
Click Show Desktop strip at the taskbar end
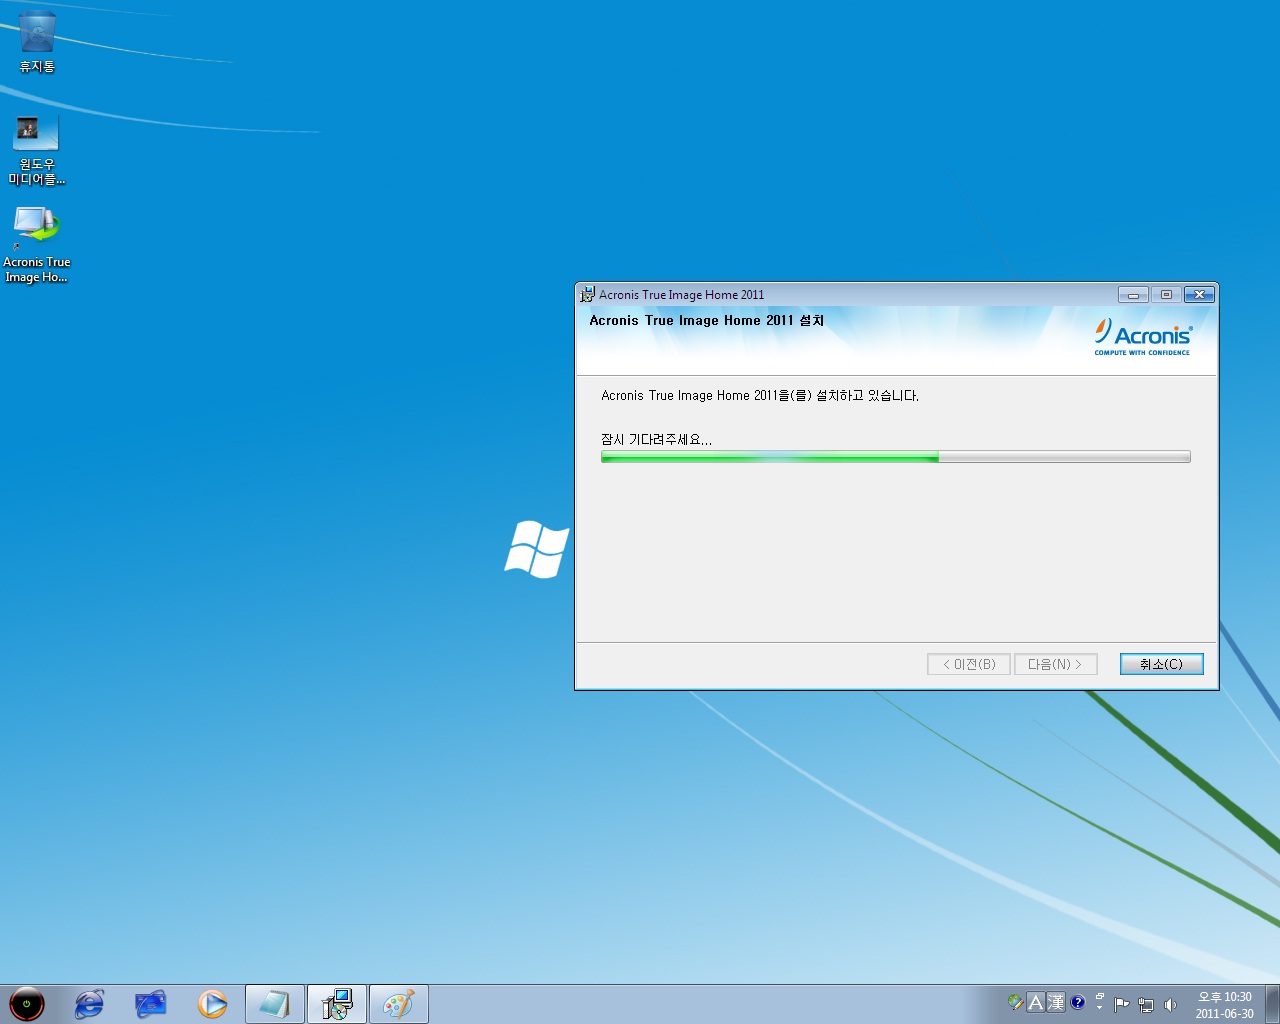coord(1272,1004)
